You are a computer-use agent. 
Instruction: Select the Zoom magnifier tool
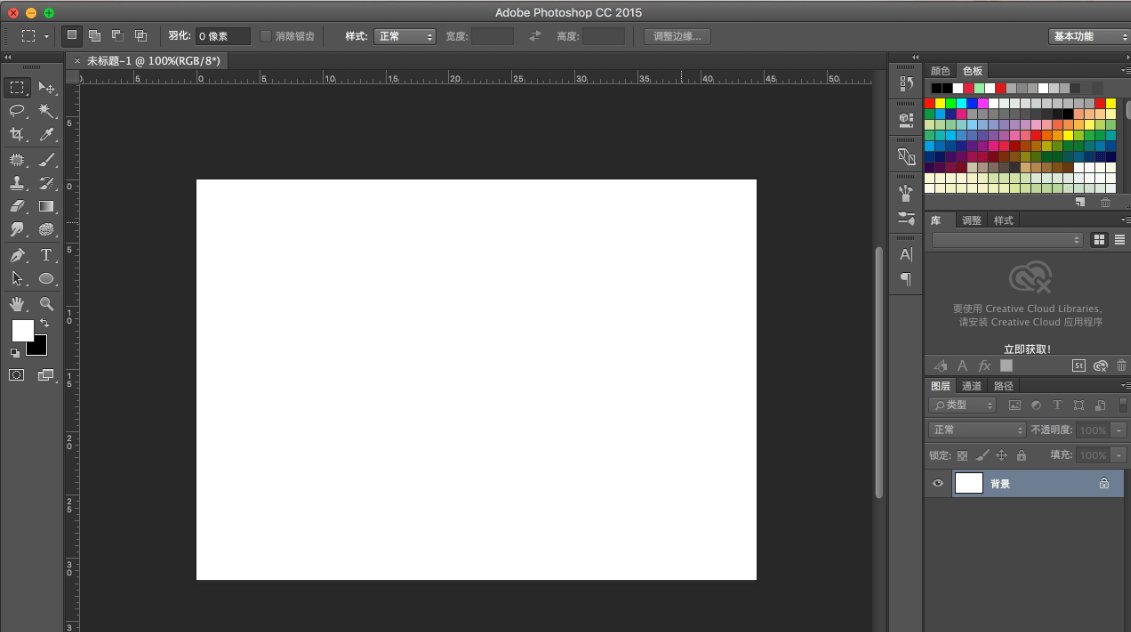click(x=46, y=303)
